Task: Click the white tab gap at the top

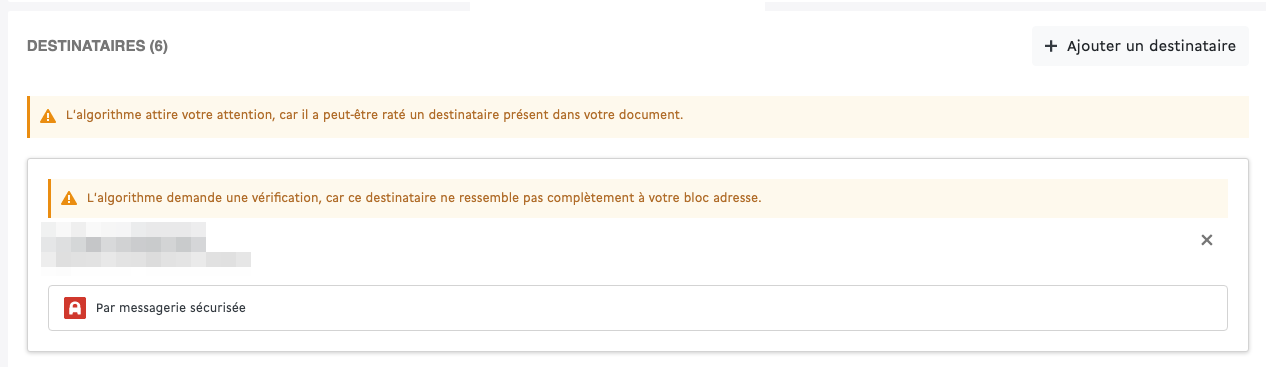Action: 617,5
